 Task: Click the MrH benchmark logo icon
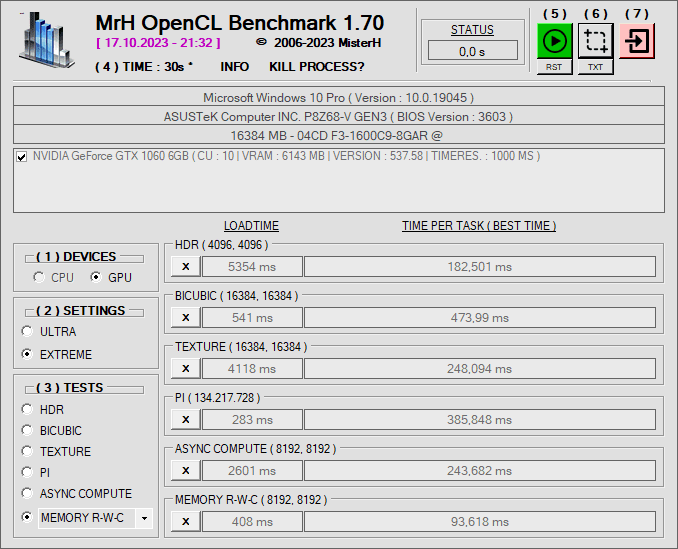[x=47, y=40]
